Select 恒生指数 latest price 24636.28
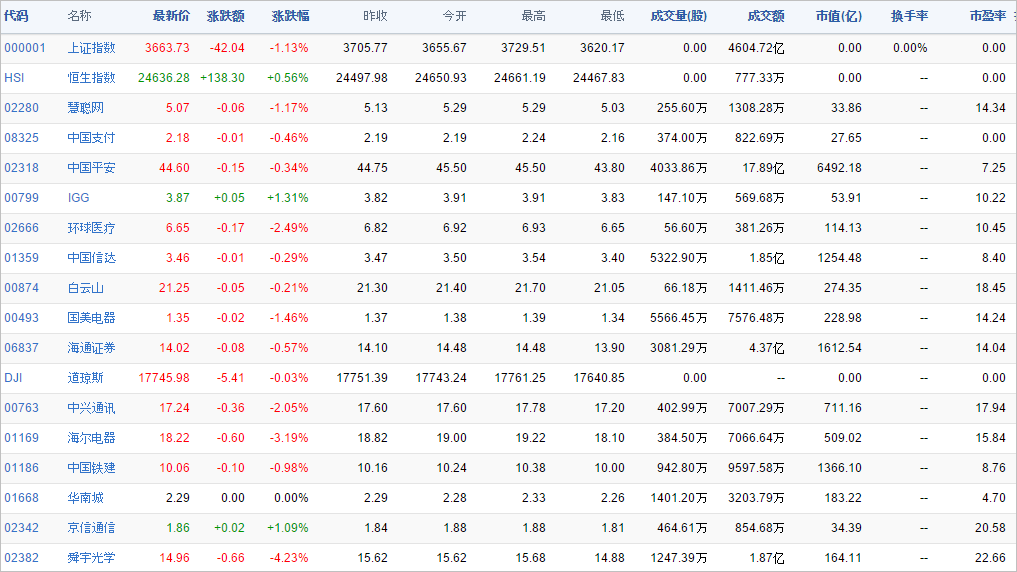The image size is (1017, 572). 164,78
